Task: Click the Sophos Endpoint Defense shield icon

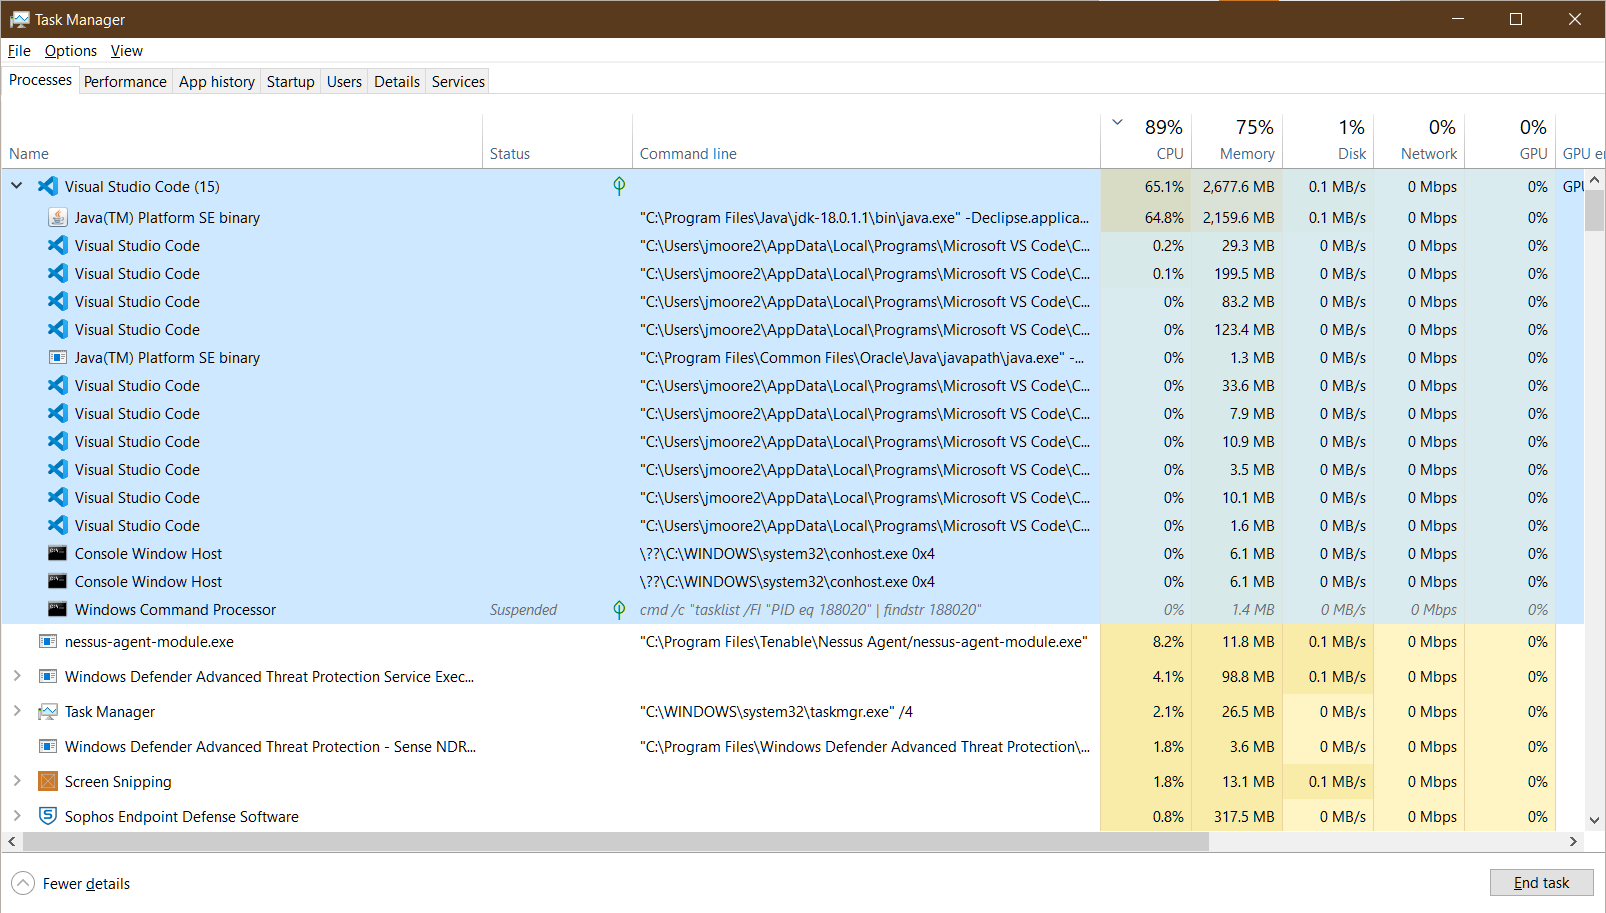Action: tap(48, 816)
